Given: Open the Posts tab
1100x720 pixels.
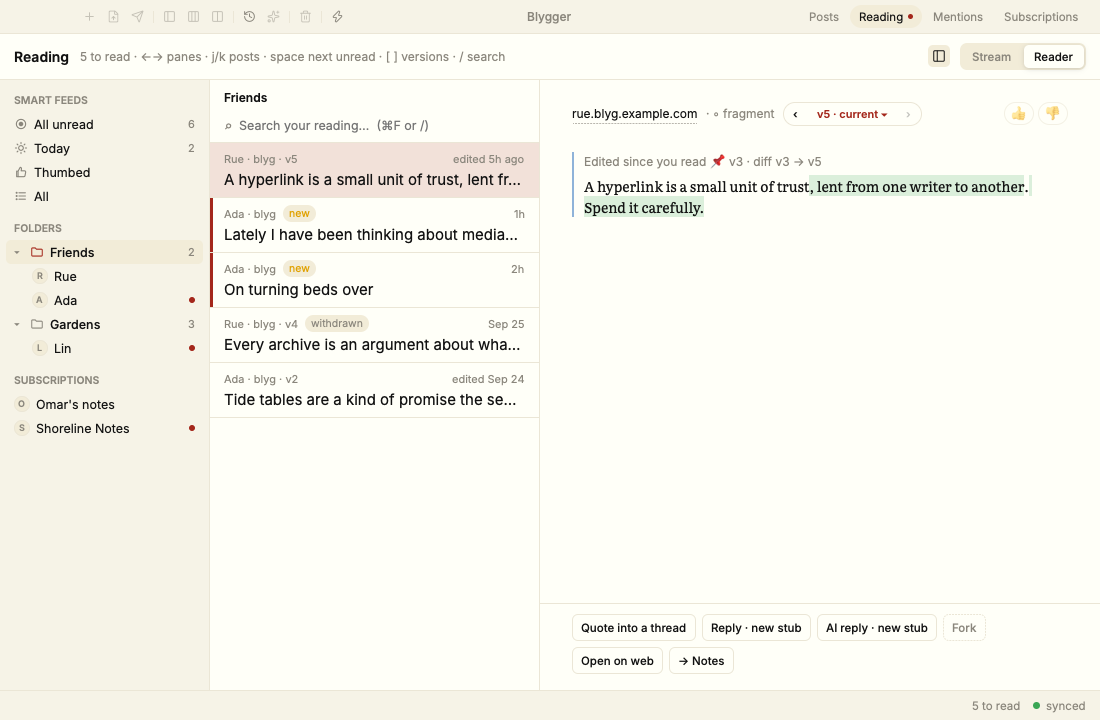Looking at the screenshot, I should pyautogui.click(x=824, y=17).
